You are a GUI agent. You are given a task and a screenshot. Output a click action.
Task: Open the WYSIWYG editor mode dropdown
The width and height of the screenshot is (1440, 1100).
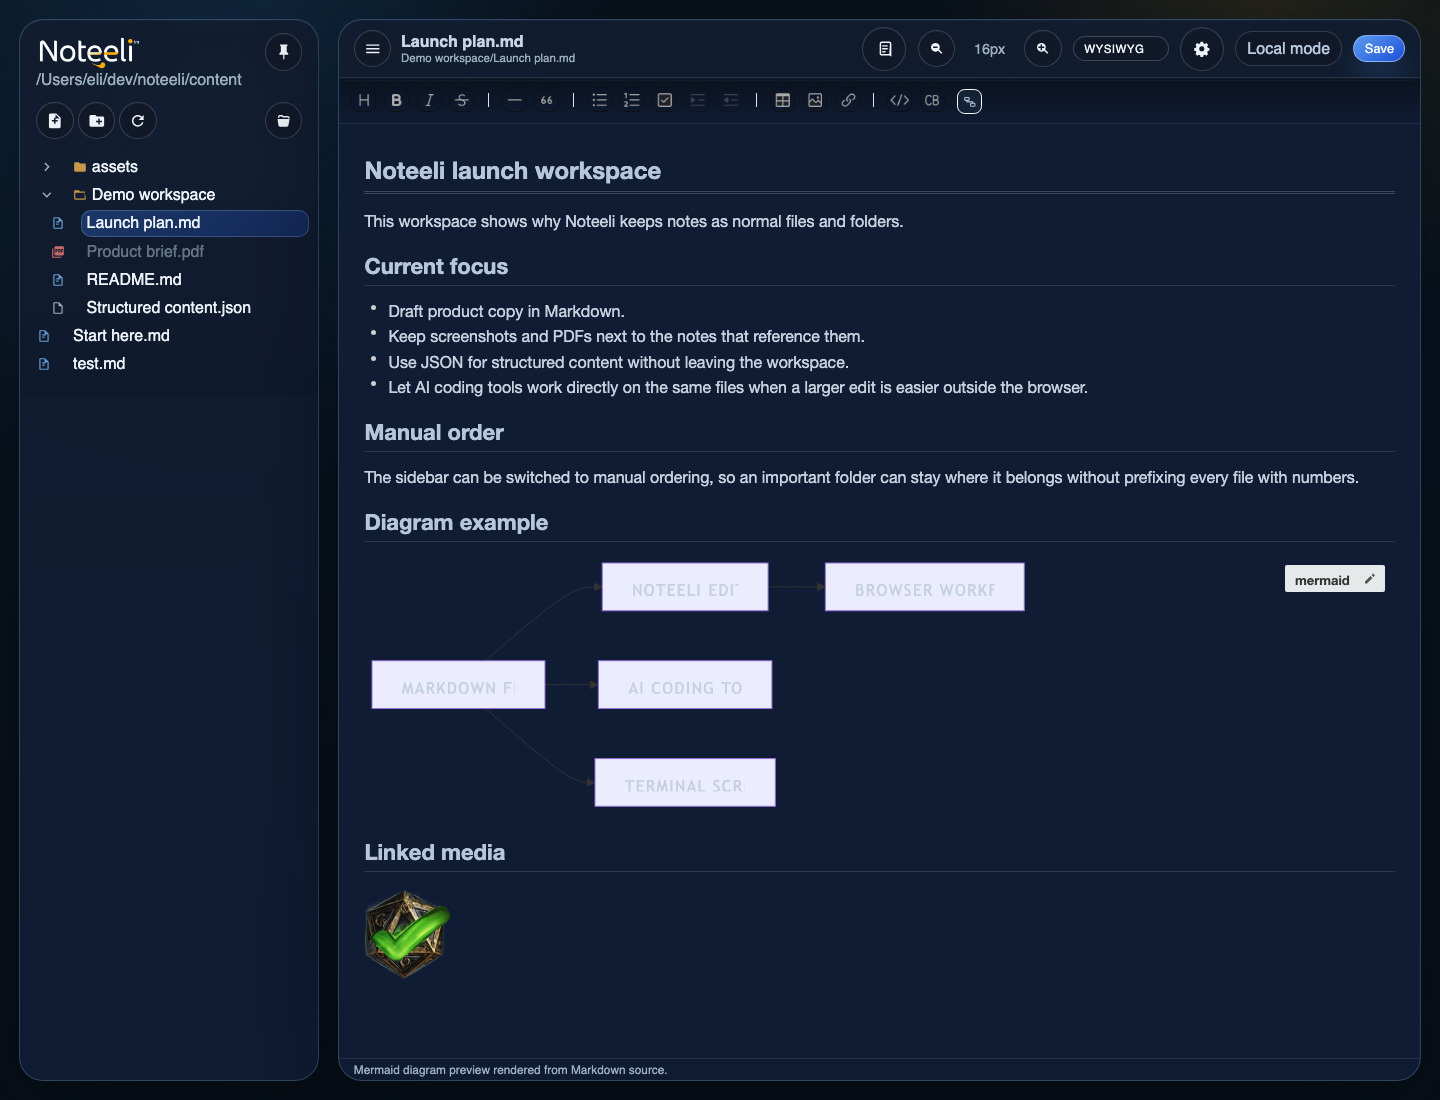[1121, 48]
